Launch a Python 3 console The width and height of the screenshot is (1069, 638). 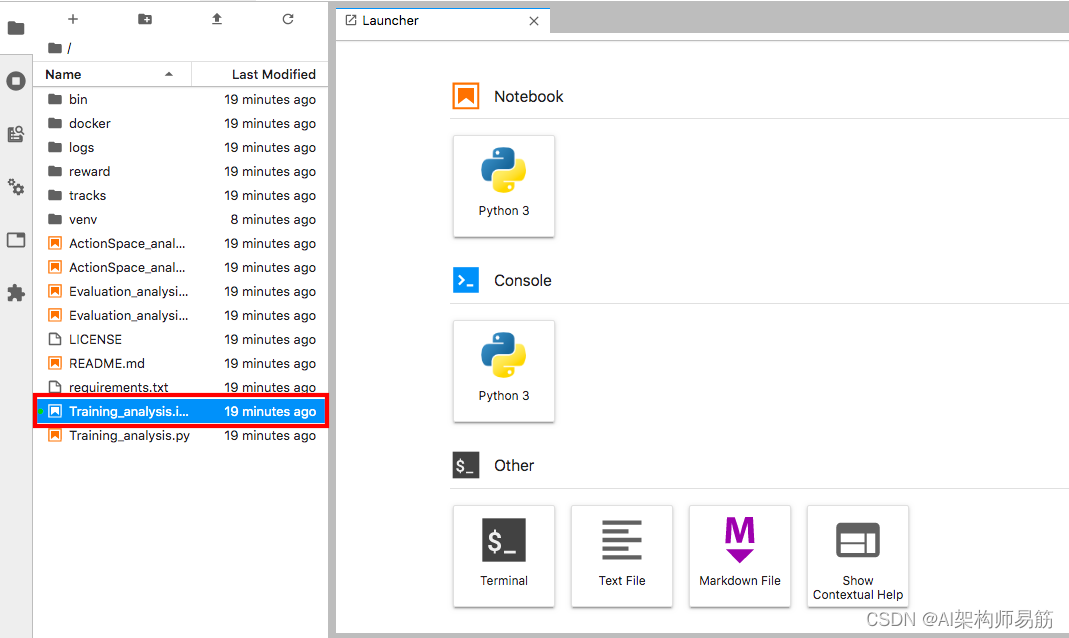point(504,371)
